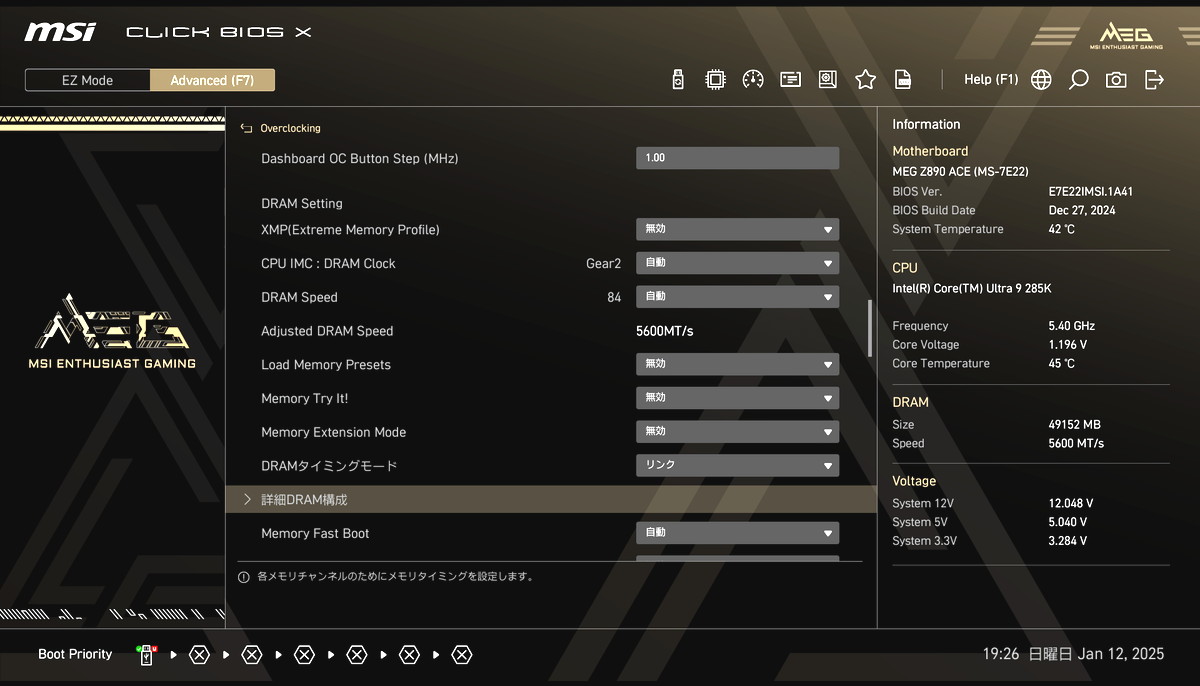Go back using the Overclocking return arrow
This screenshot has height=686, width=1200.
246,128
